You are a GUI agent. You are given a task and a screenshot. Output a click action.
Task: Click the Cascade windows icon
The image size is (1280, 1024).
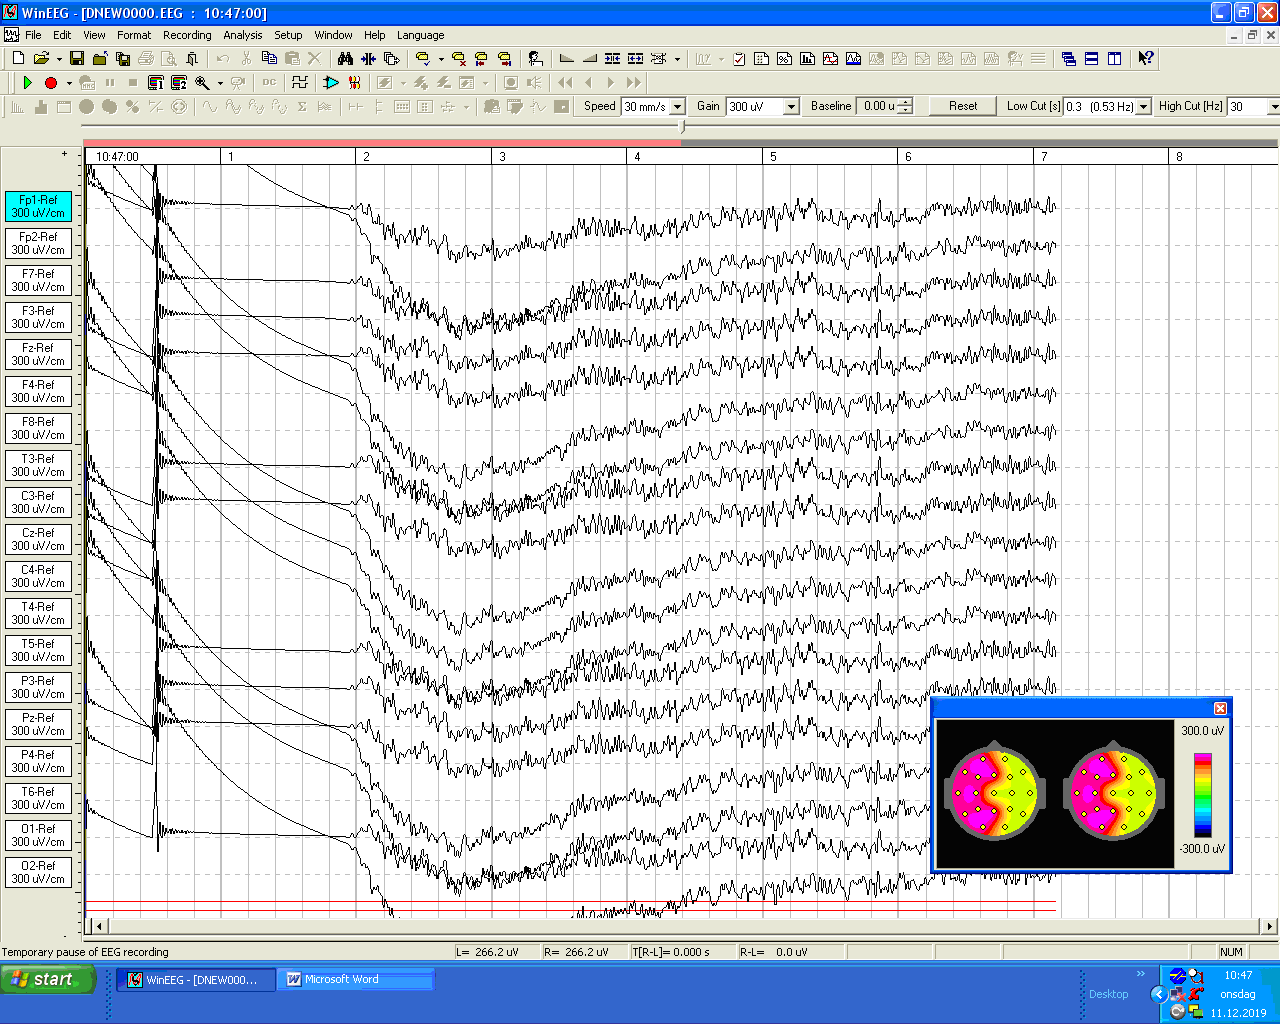tap(1069, 59)
